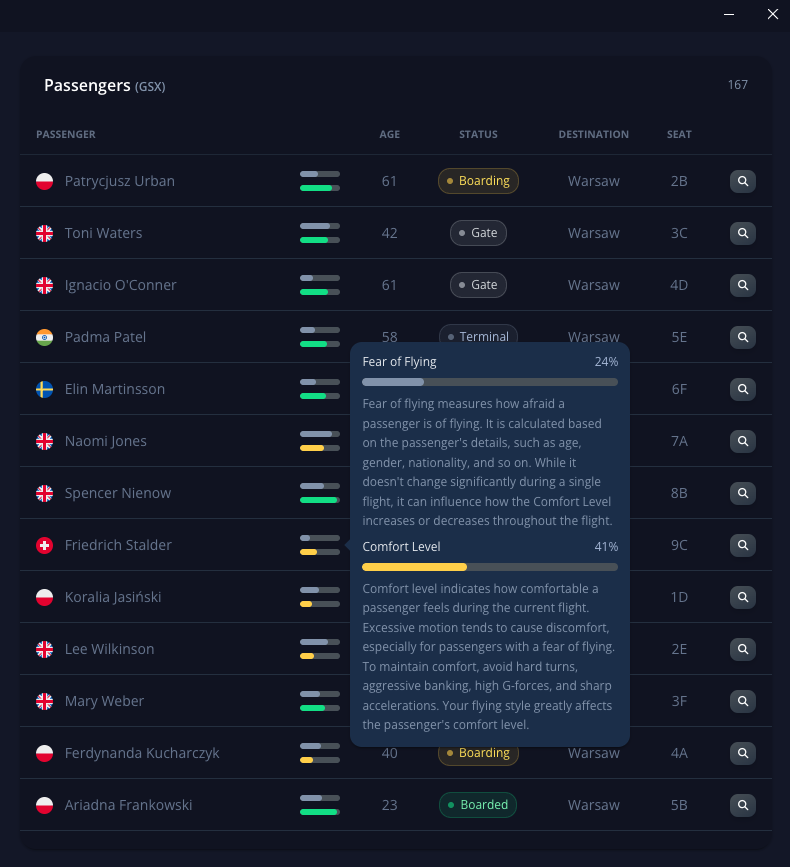Open Naomi Jones passenger details magnifier

[742, 441]
